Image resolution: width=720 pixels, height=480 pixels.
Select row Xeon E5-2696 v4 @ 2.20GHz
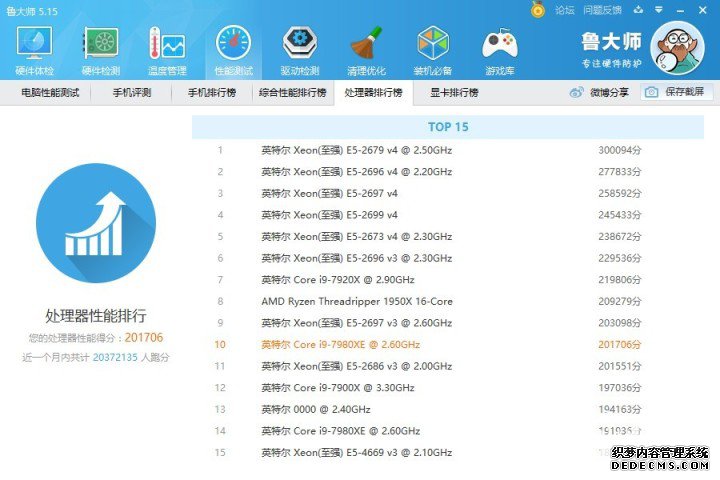click(448, 172)
